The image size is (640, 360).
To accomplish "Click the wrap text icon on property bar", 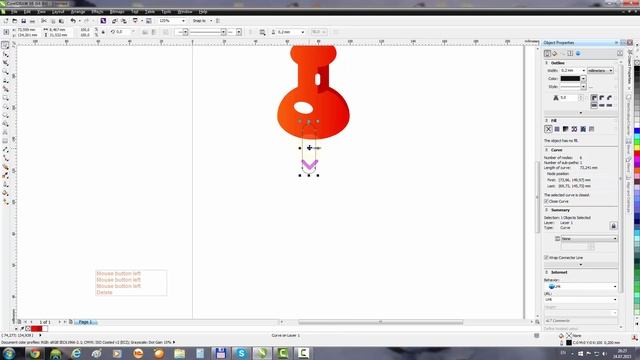I will pos(262,32).
